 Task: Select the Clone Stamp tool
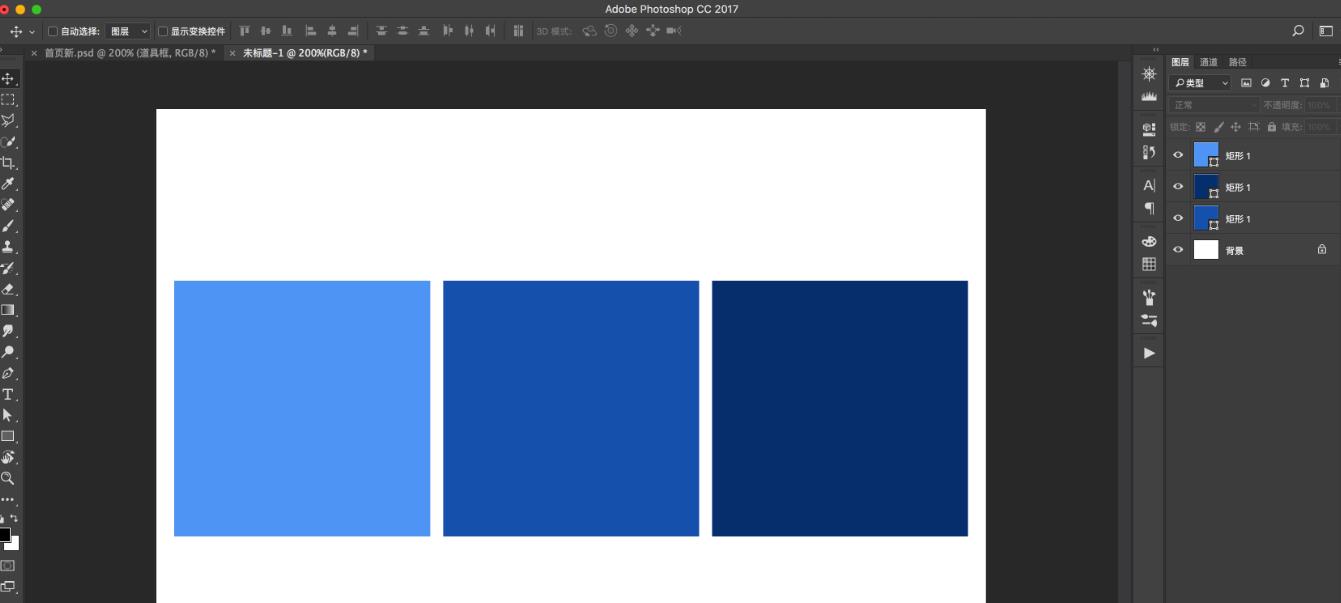[x=8, y=247]
